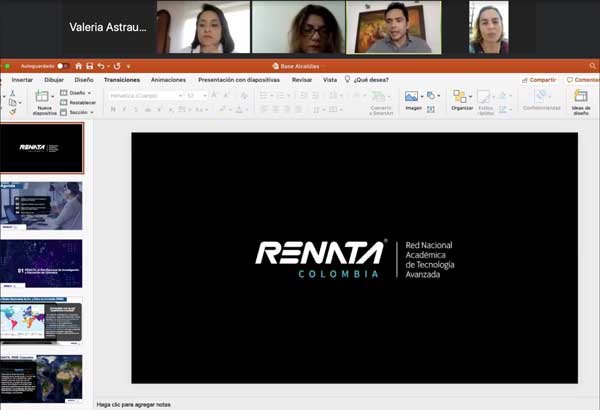Open the Diseño layout dropdown in ribbon
This screenshot has height=410, width=600.
(76, 93)
